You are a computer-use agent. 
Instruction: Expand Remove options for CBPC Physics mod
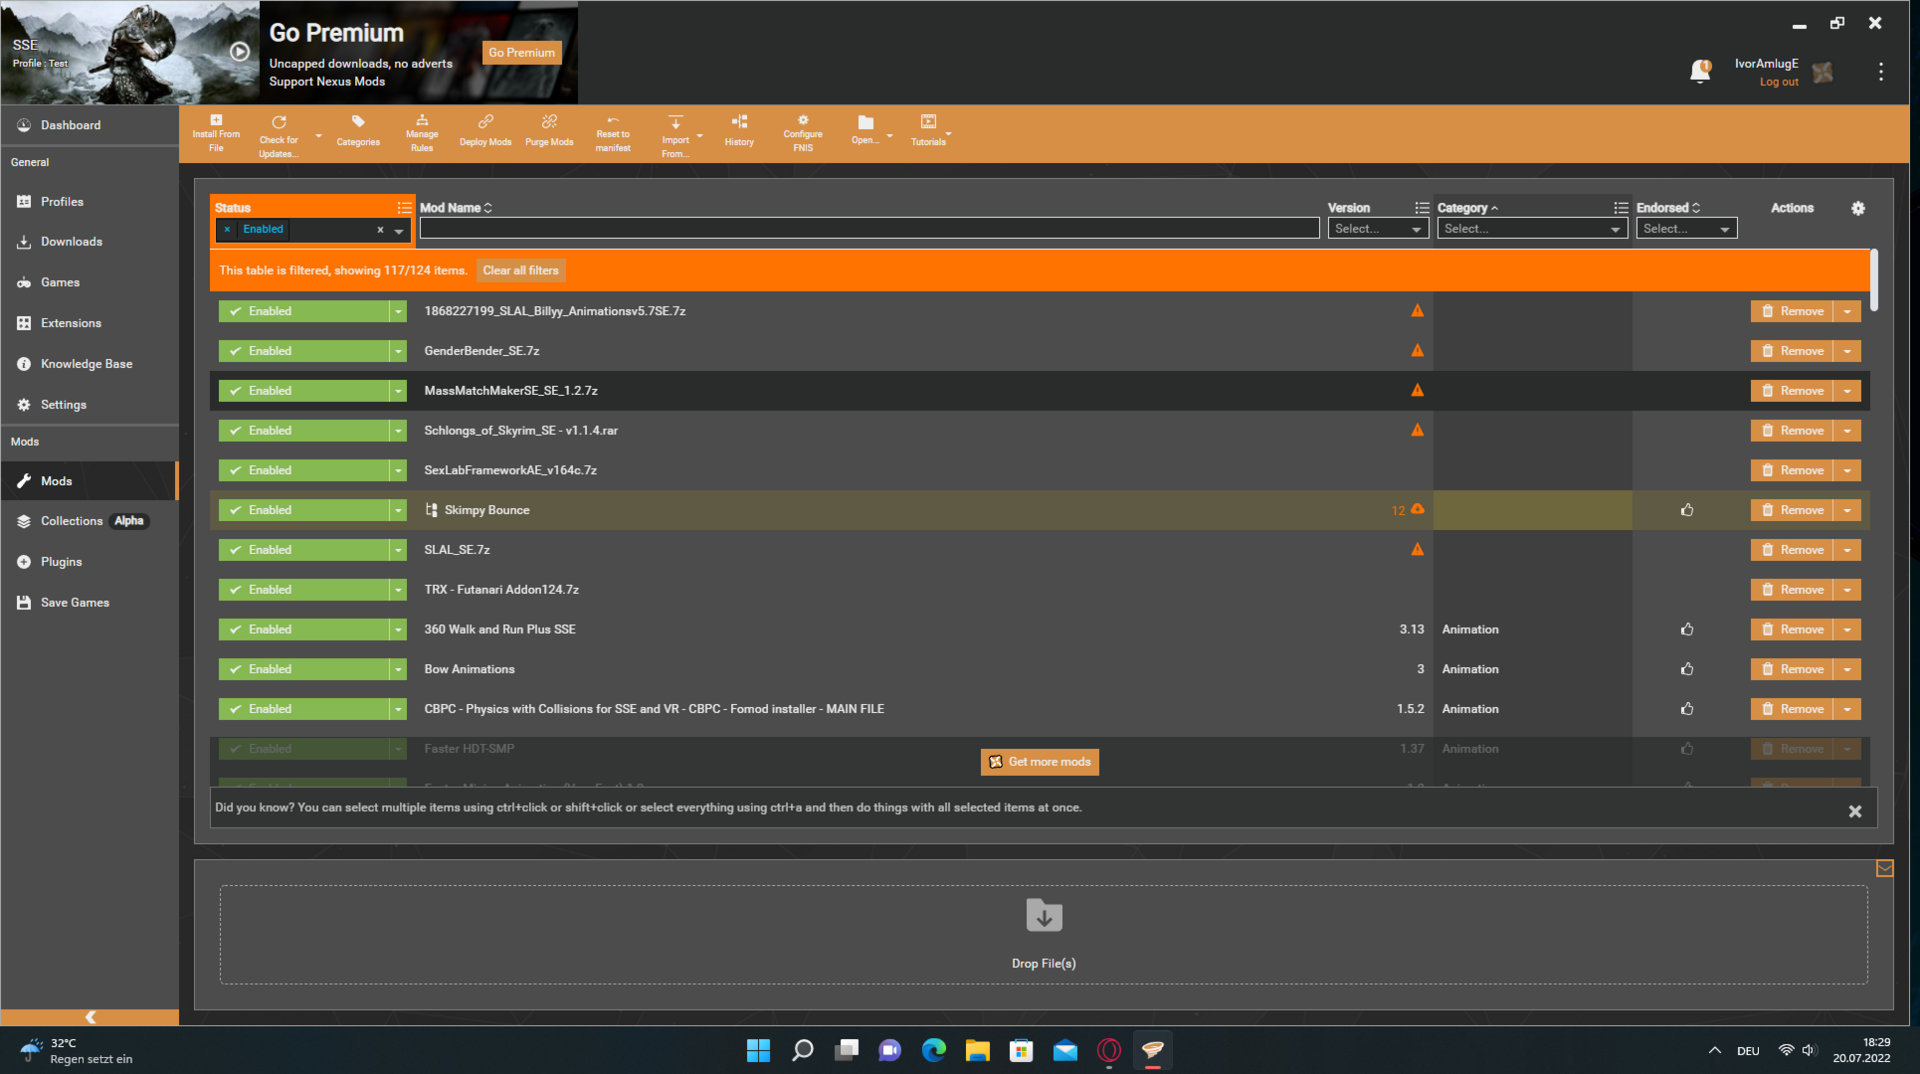[1847, 709]
